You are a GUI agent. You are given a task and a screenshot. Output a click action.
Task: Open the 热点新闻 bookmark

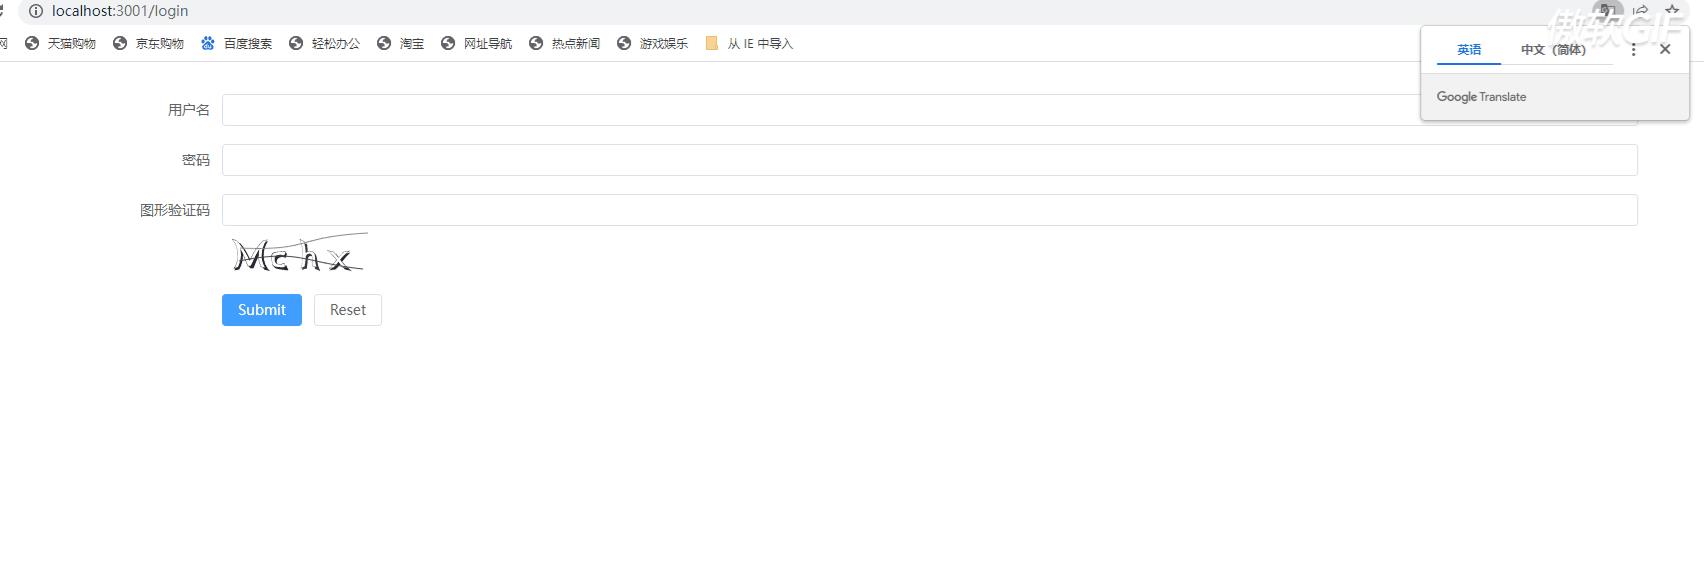point(564,44)
